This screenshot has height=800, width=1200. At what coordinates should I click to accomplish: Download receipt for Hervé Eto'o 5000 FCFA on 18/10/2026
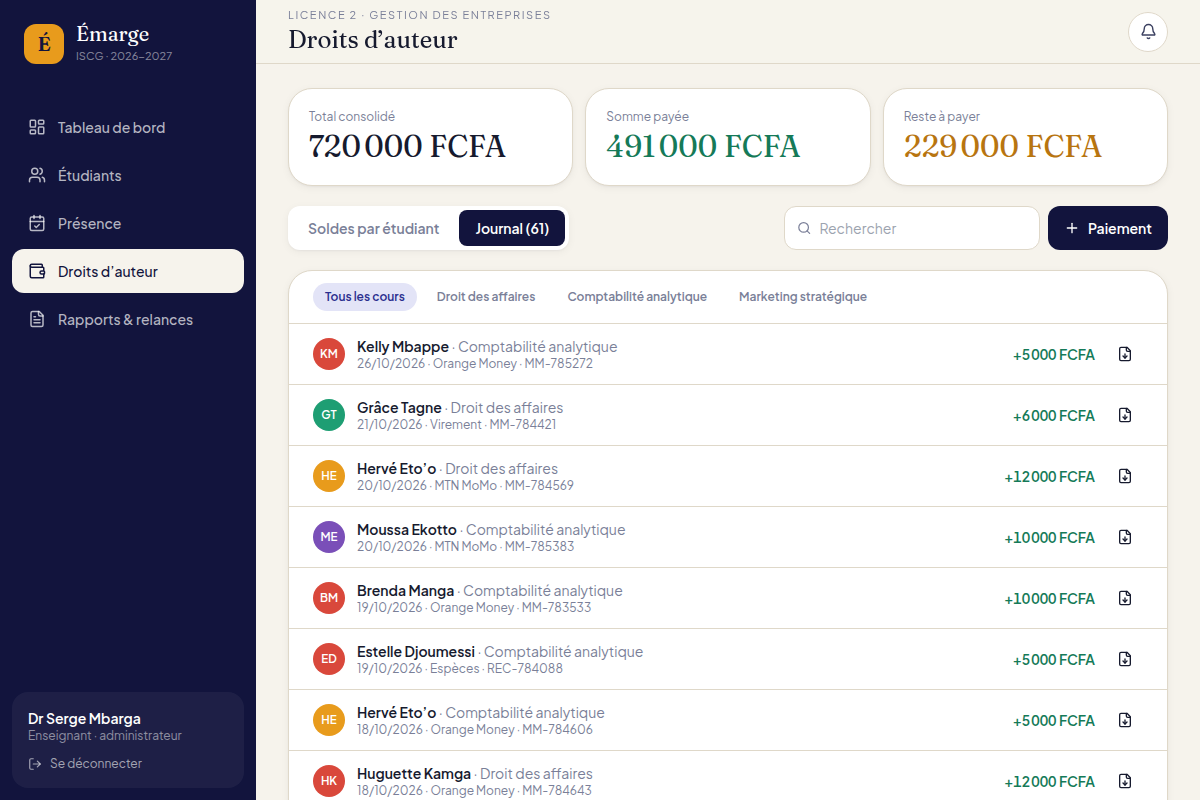[x=1125, y=720]
